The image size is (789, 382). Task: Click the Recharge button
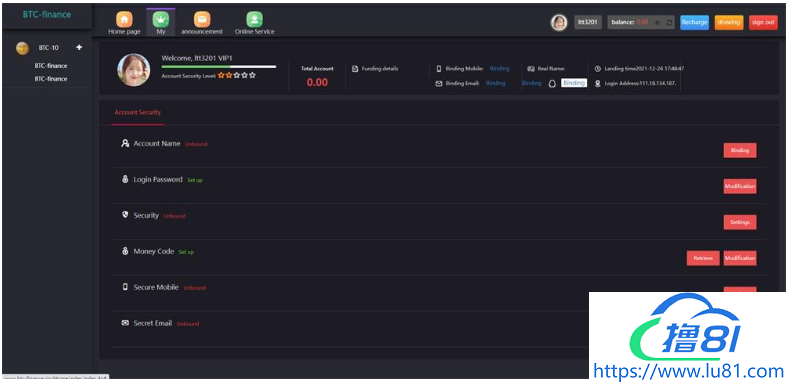(x=694, y=22)
